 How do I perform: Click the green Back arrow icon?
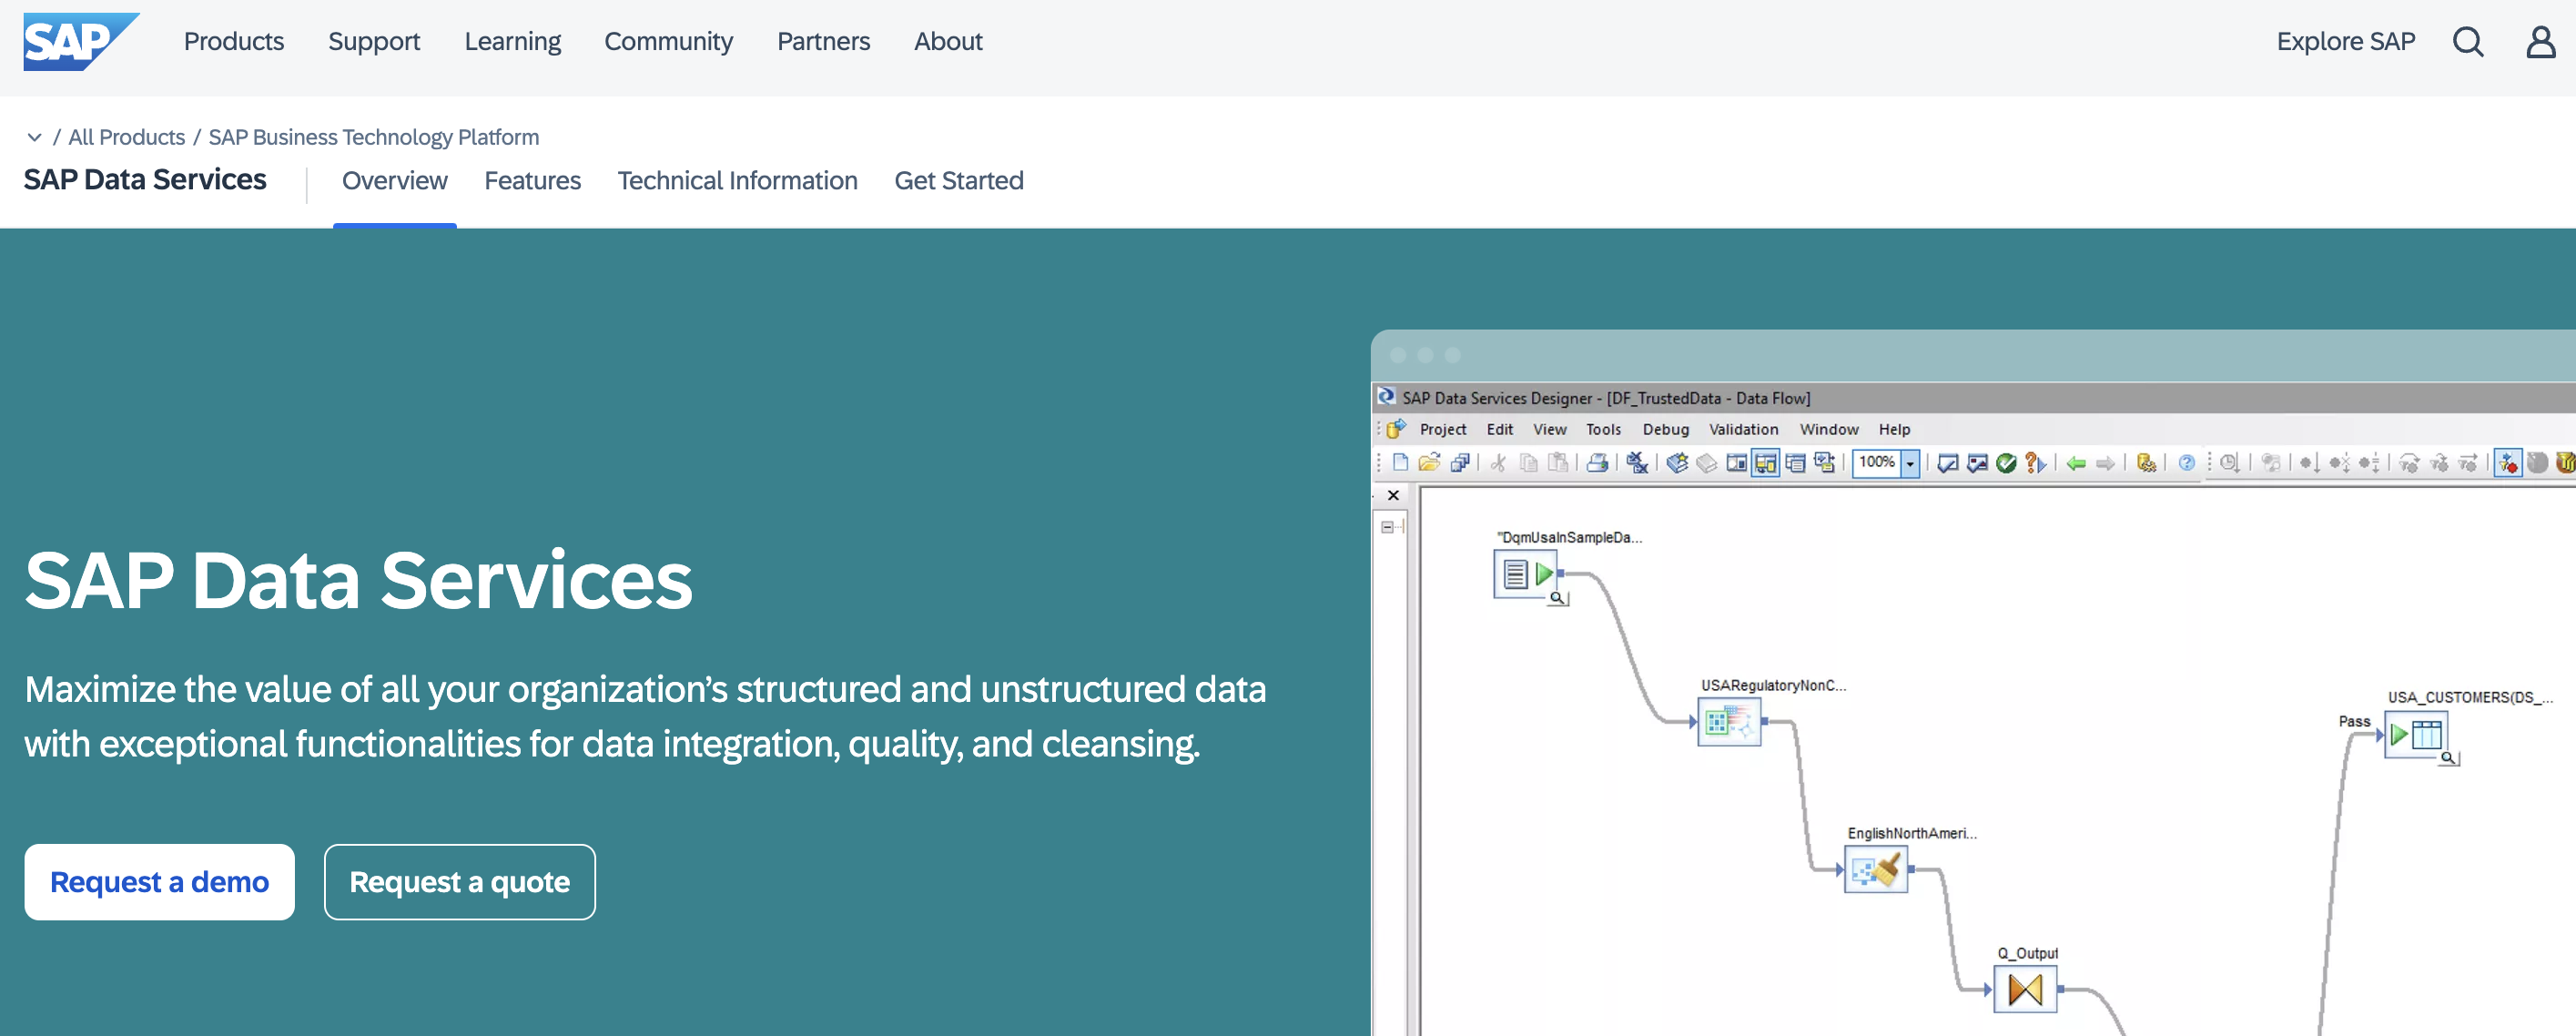[2076, 463]
